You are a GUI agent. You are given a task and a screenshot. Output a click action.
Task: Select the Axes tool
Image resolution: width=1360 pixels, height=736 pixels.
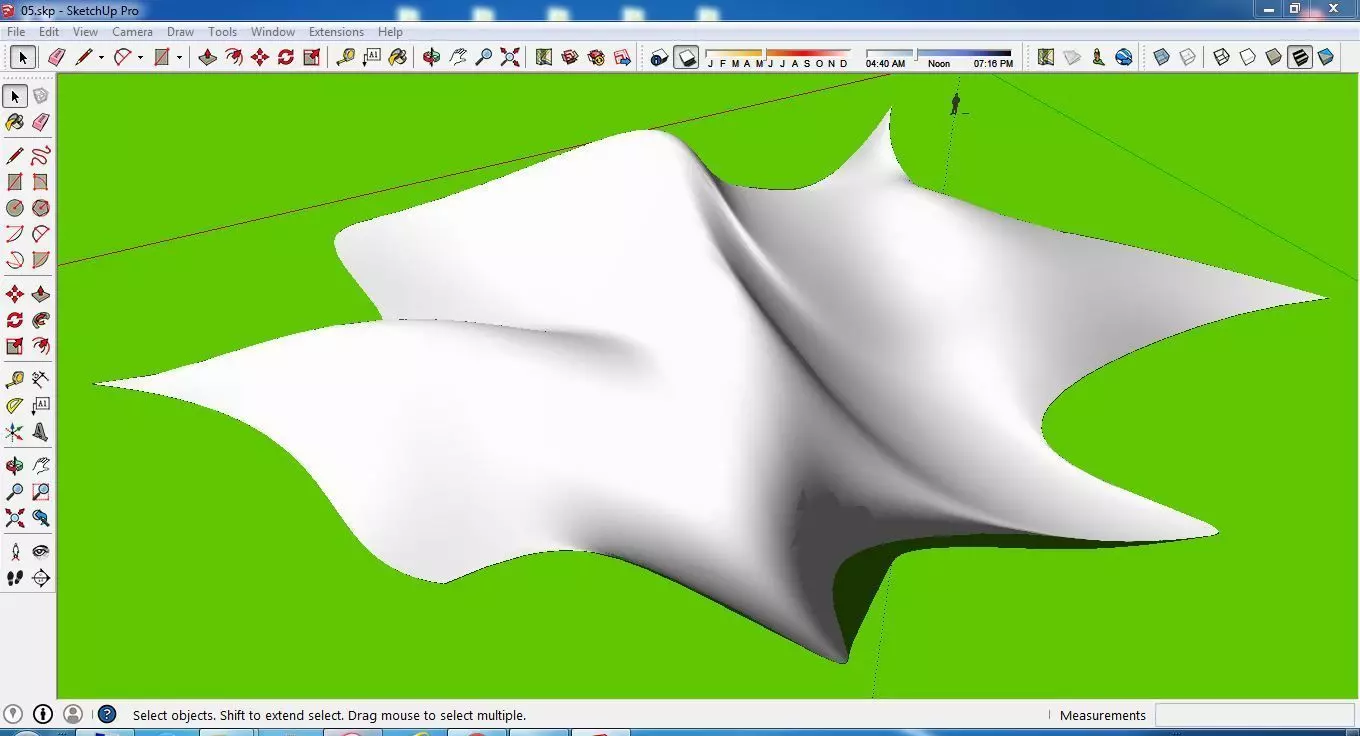tap(15, 432)
